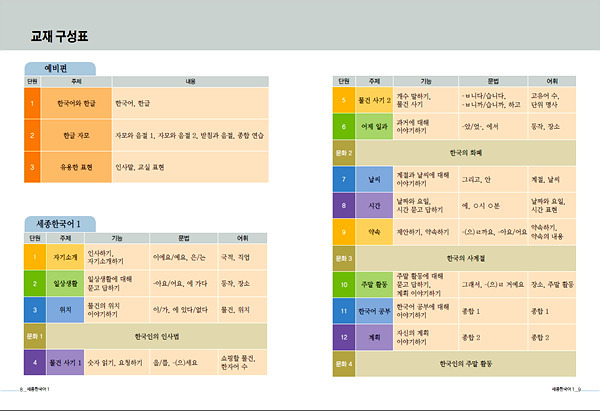The width and height of the screenshot is (600, 411).
Task: Select the "약속" topic cell in unit 9
Action: 374,232
